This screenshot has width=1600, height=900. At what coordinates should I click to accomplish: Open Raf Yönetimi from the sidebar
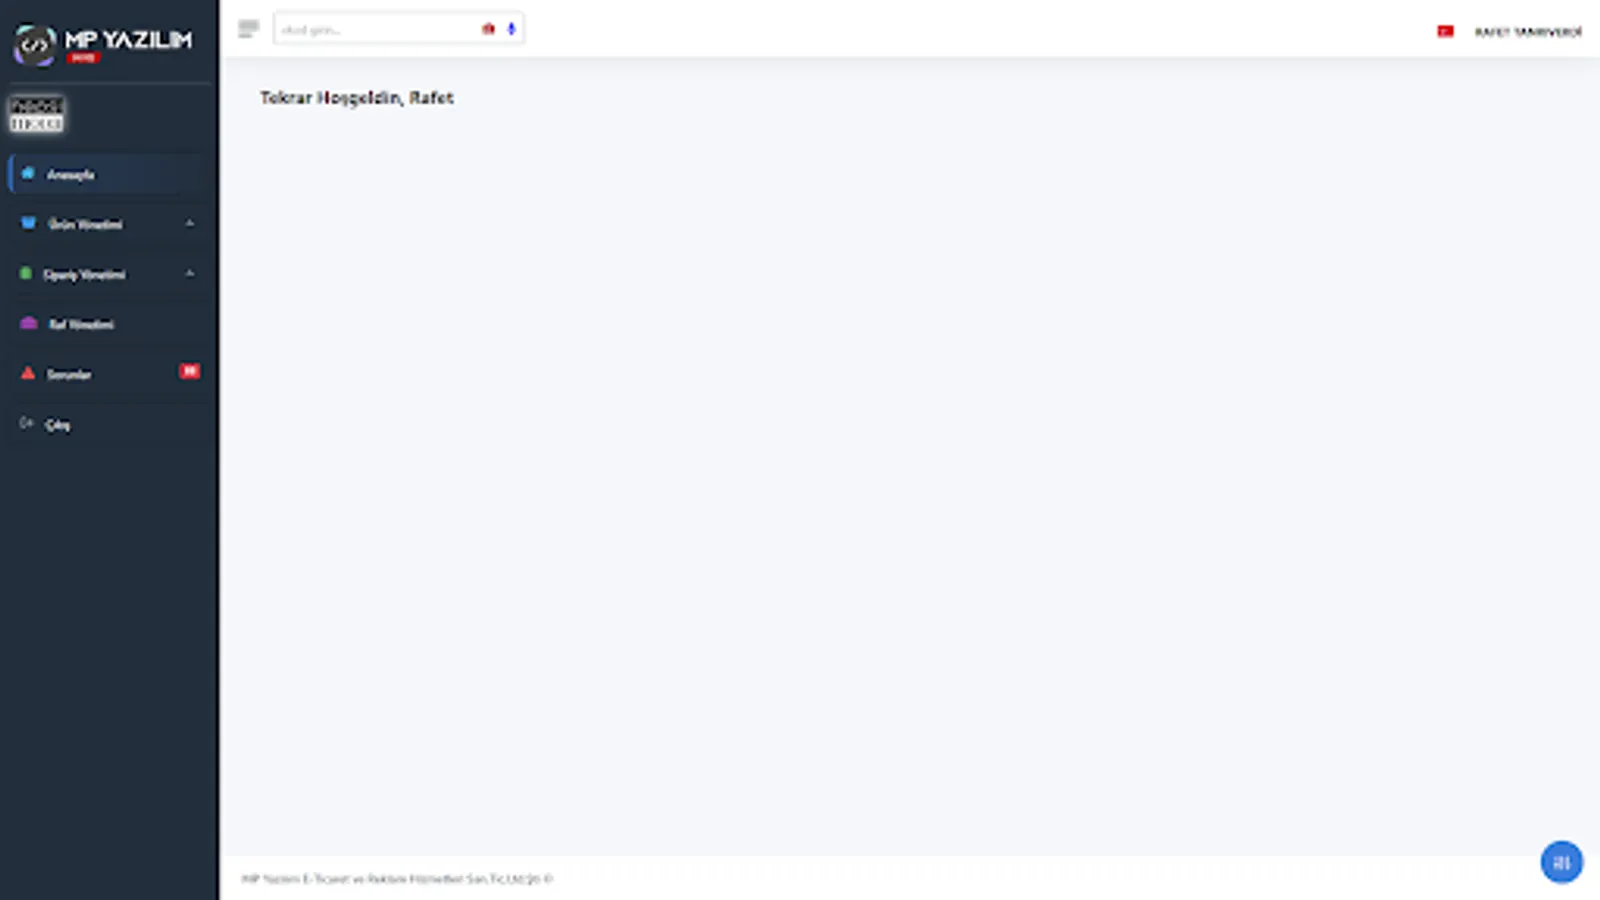[80, 323]
